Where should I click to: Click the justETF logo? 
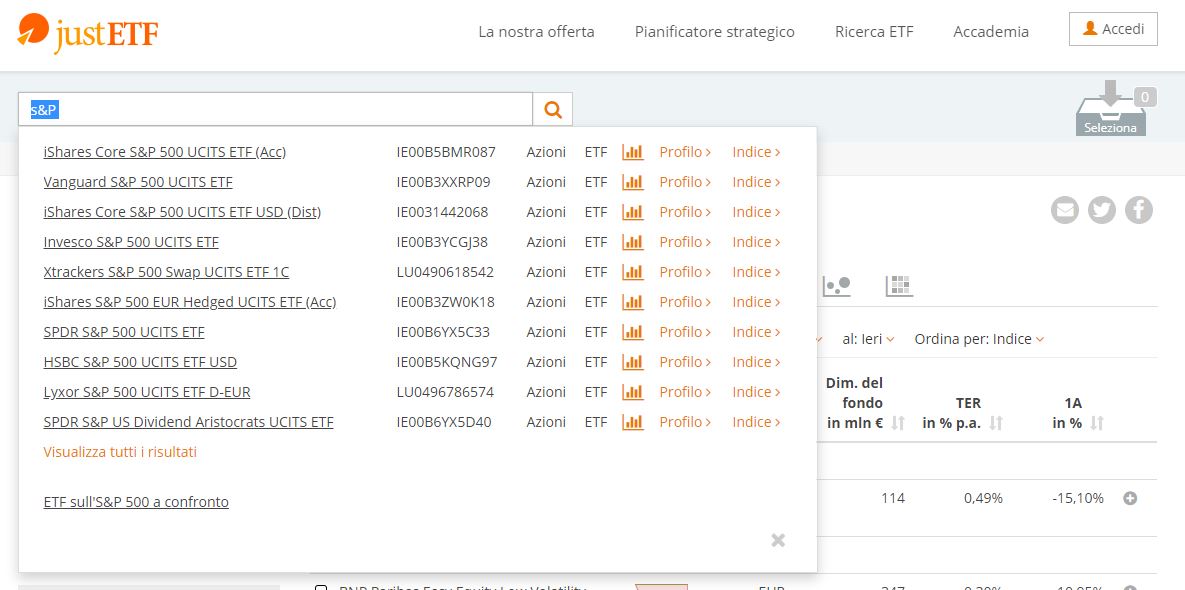pyautogui.click(x=88, y=33)
